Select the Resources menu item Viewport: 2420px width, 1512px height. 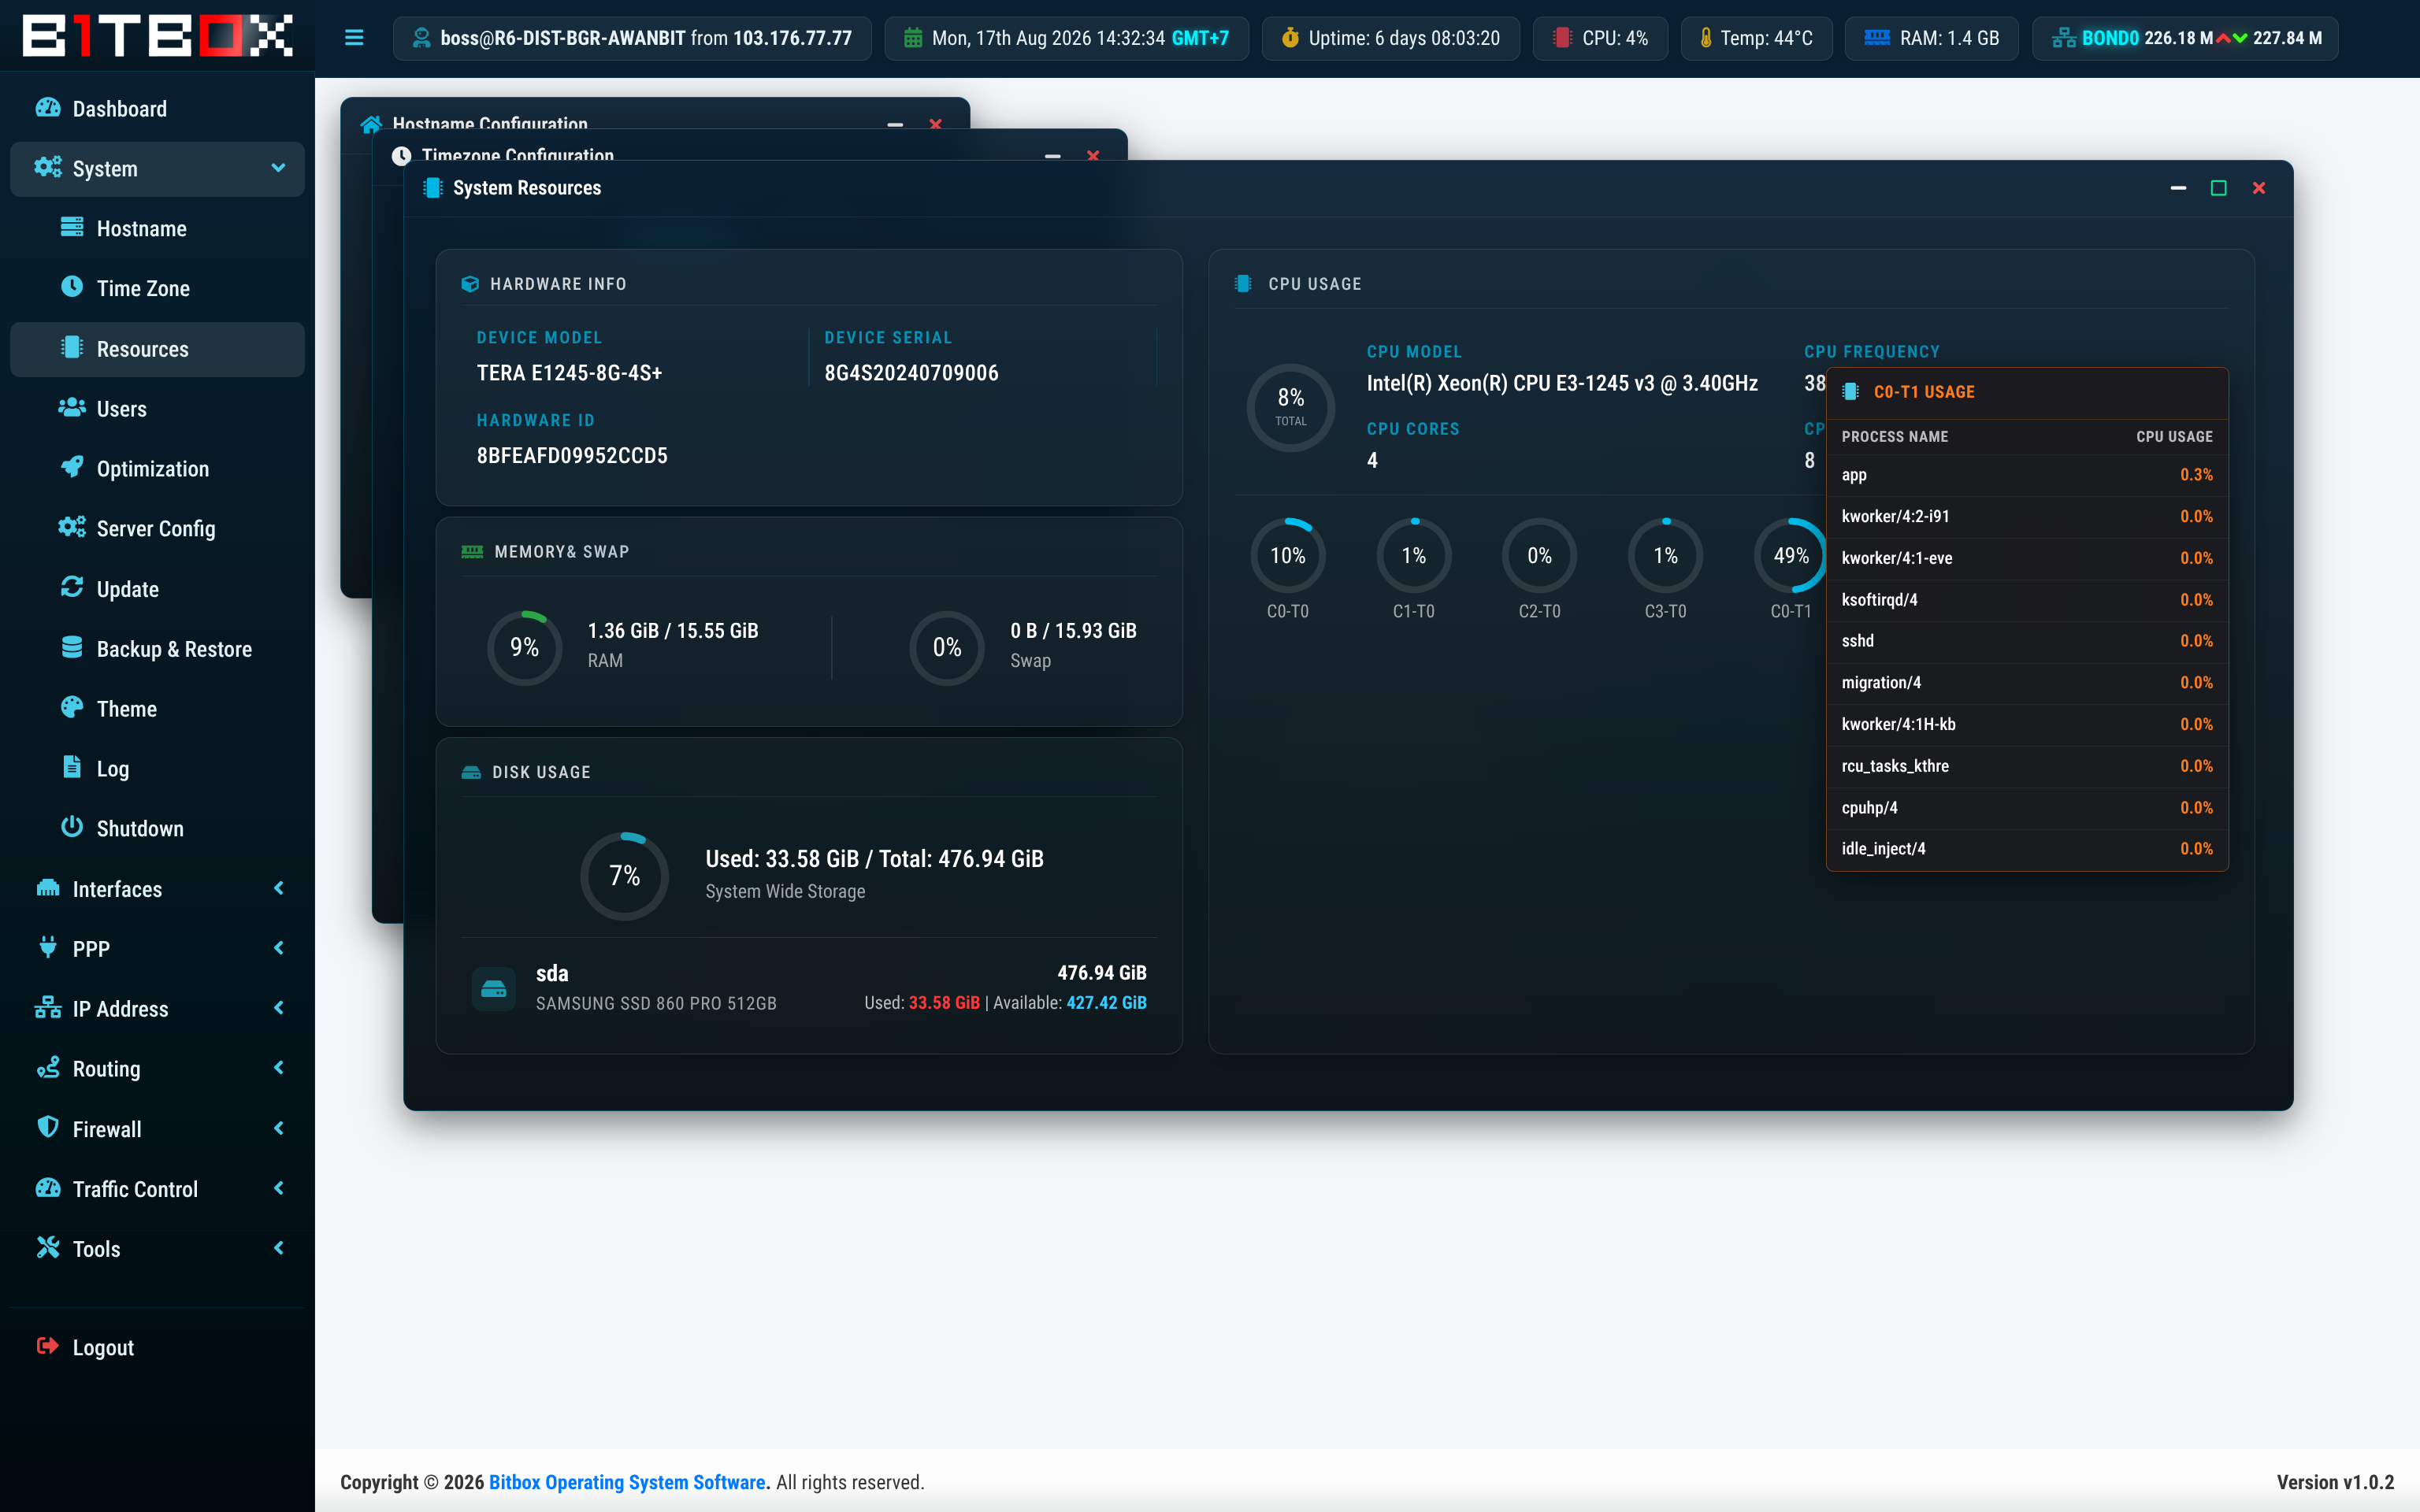pyautogui.click(x=157, y=349)
